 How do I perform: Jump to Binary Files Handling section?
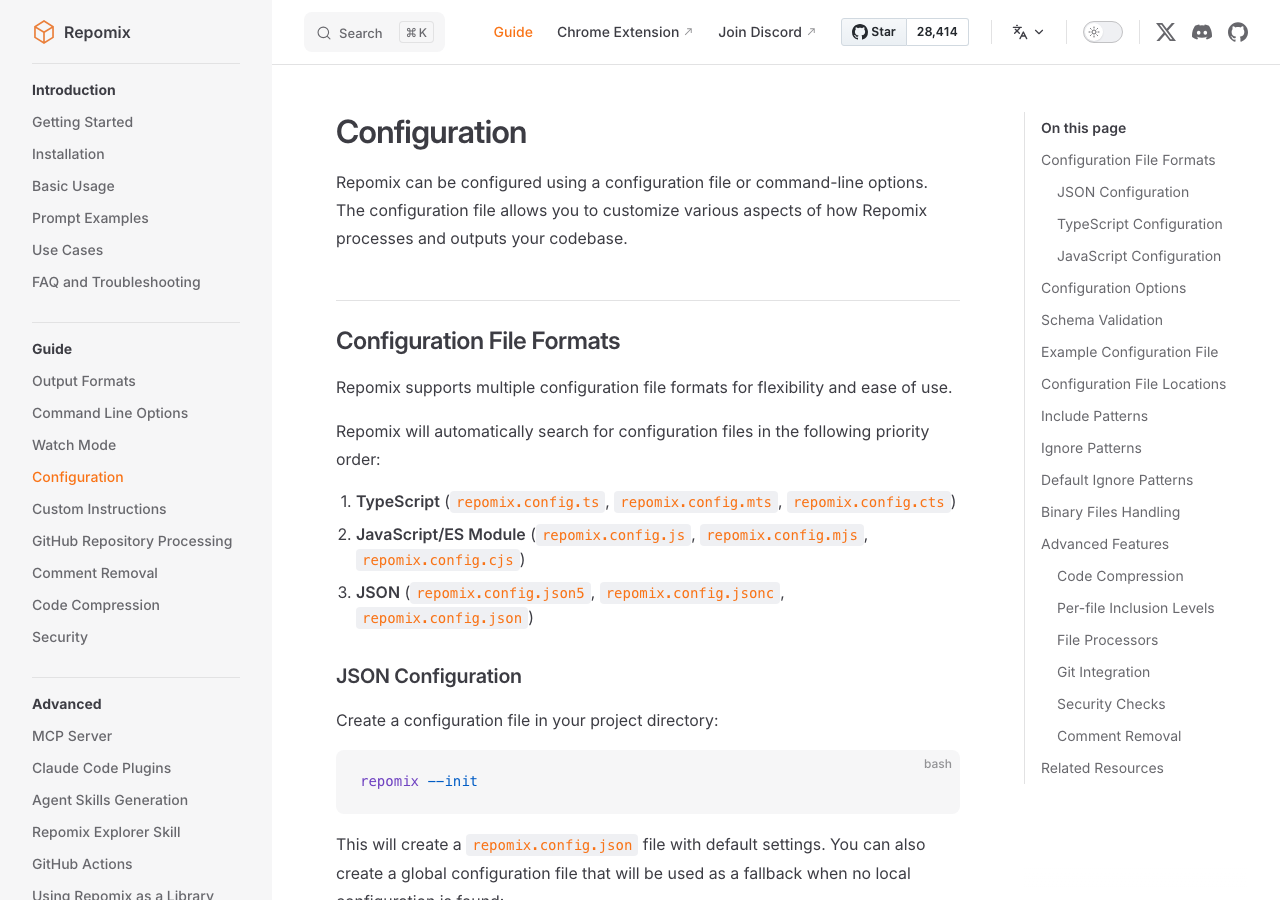pos(1110,512)
